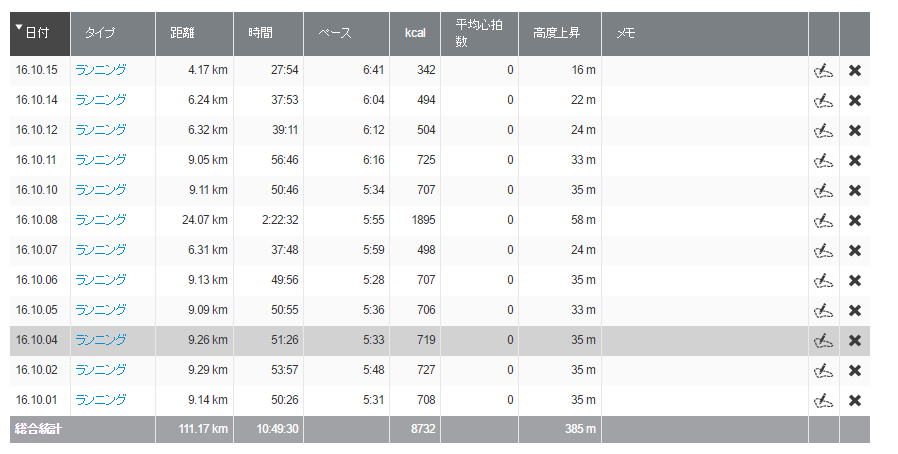The image size is (898, 454).
Task: Edit the highlighted 16.10.04 entry
Action: click(x=823, y=341)
